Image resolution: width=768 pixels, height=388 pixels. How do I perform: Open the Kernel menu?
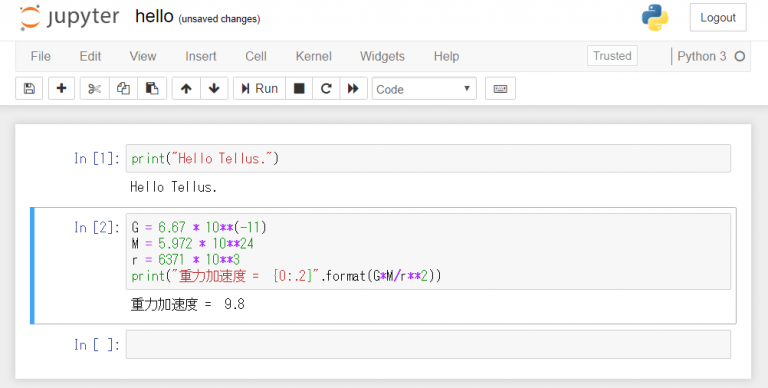point(313,56)
